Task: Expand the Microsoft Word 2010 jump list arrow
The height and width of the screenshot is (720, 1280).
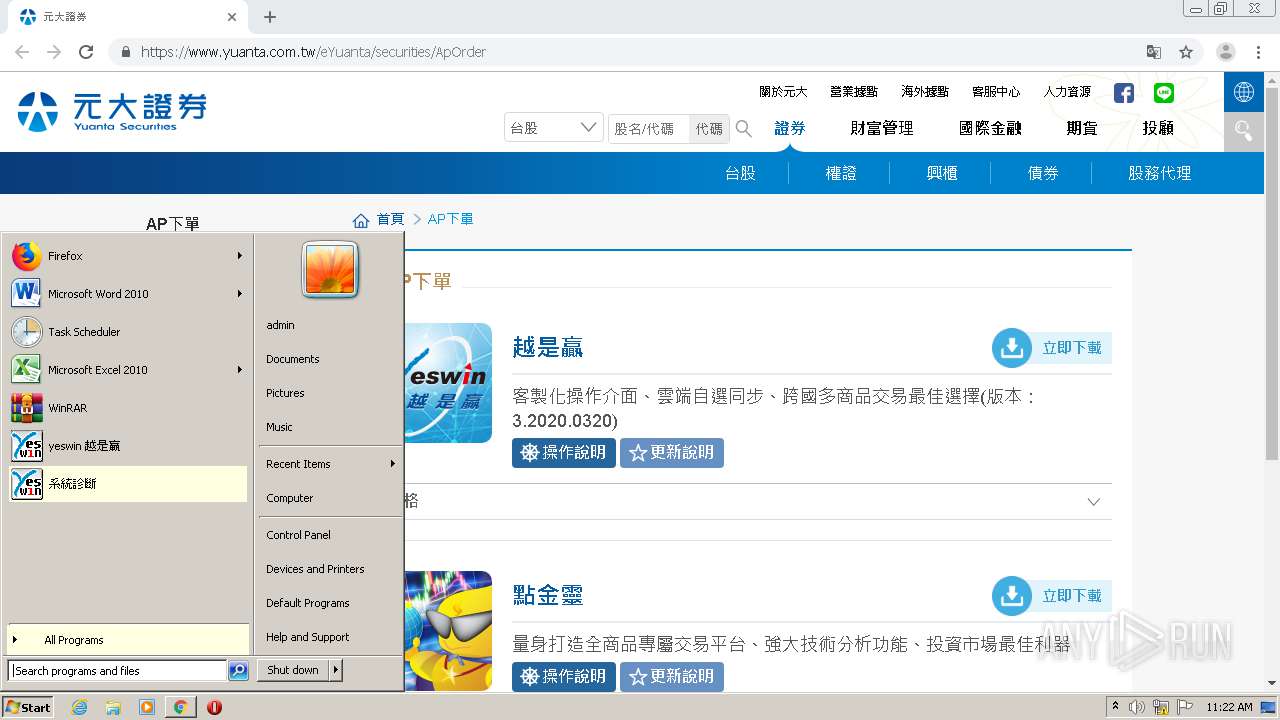Action: click(x=240, y=294)
